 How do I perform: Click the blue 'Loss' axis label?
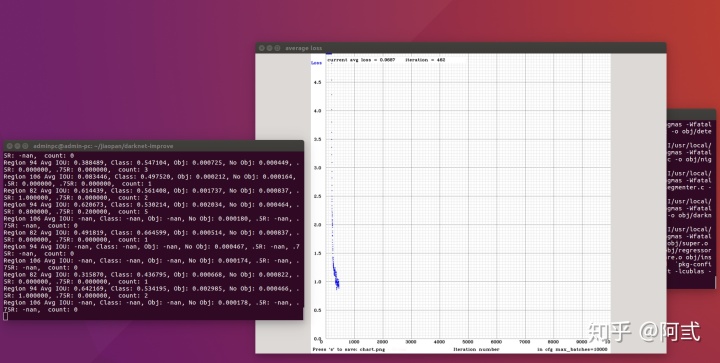tap(316, 63)
